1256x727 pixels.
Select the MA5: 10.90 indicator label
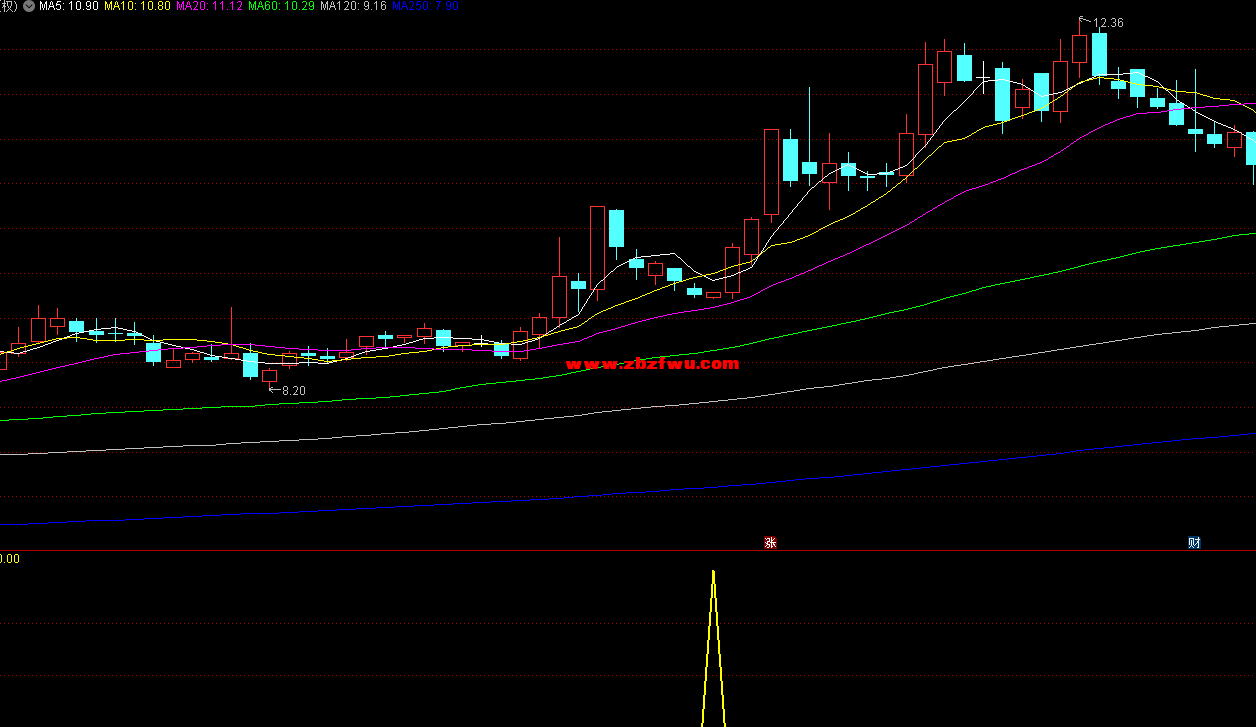(69, 6)
